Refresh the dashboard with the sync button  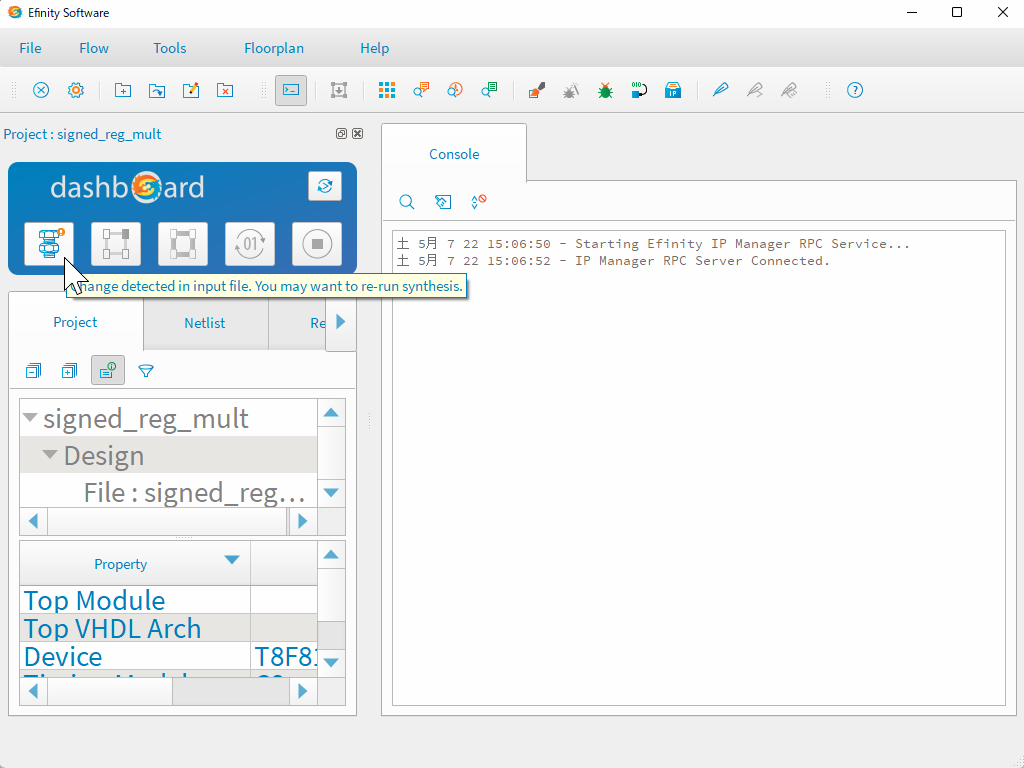(325, 186)
